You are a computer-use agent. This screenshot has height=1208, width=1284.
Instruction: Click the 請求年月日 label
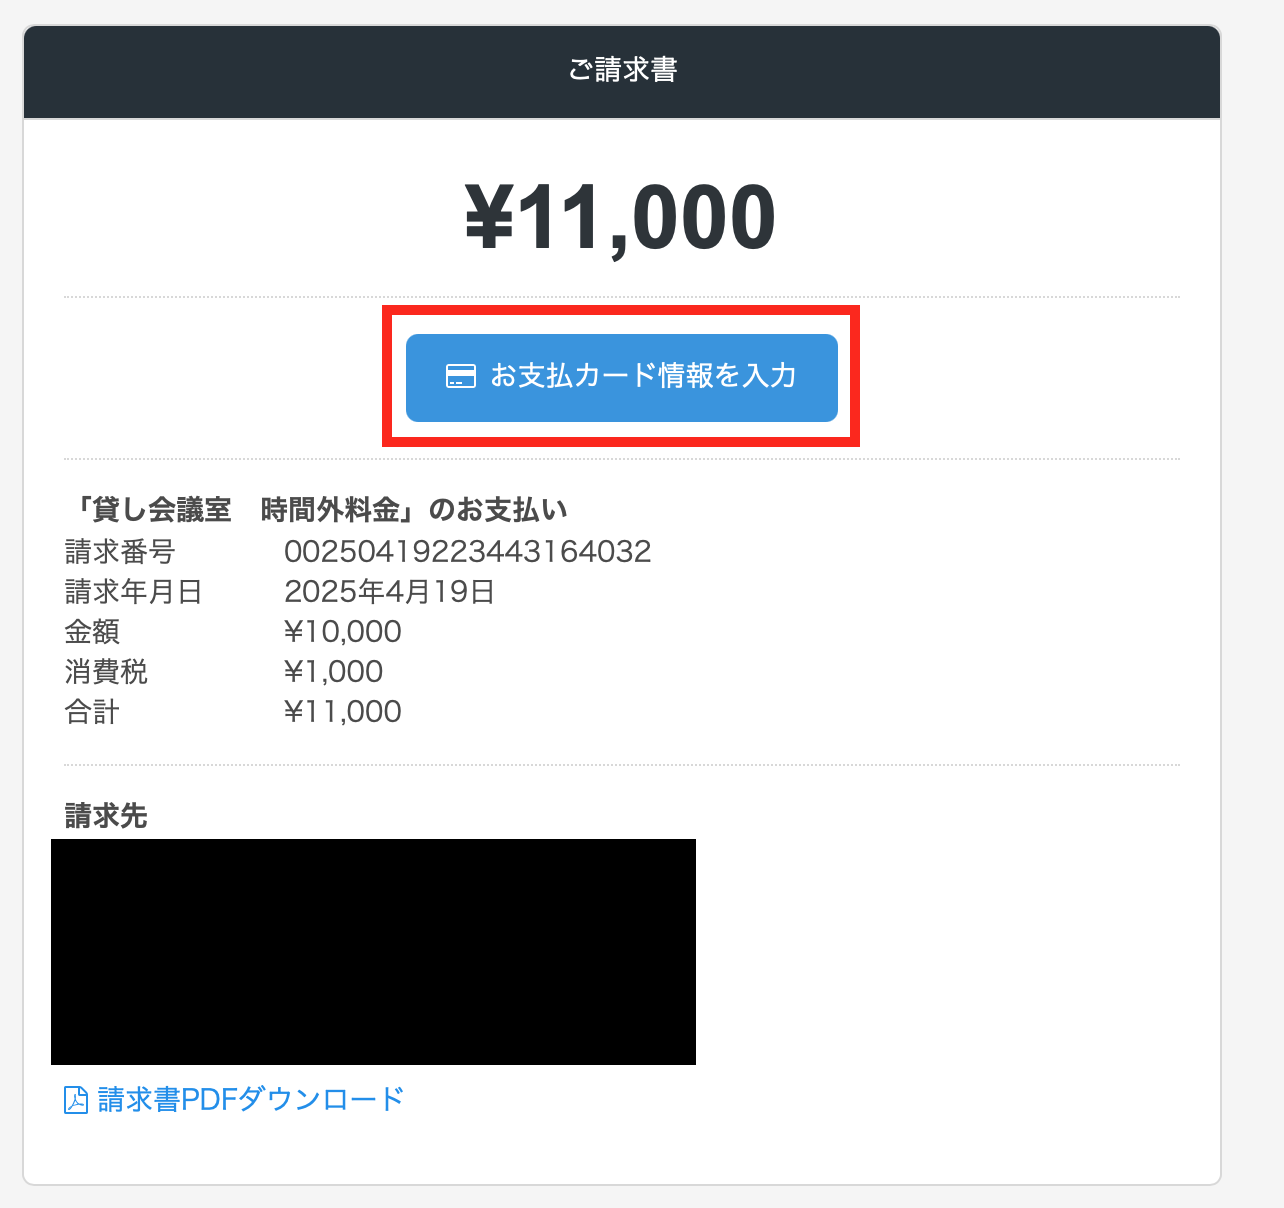(134, 592)
